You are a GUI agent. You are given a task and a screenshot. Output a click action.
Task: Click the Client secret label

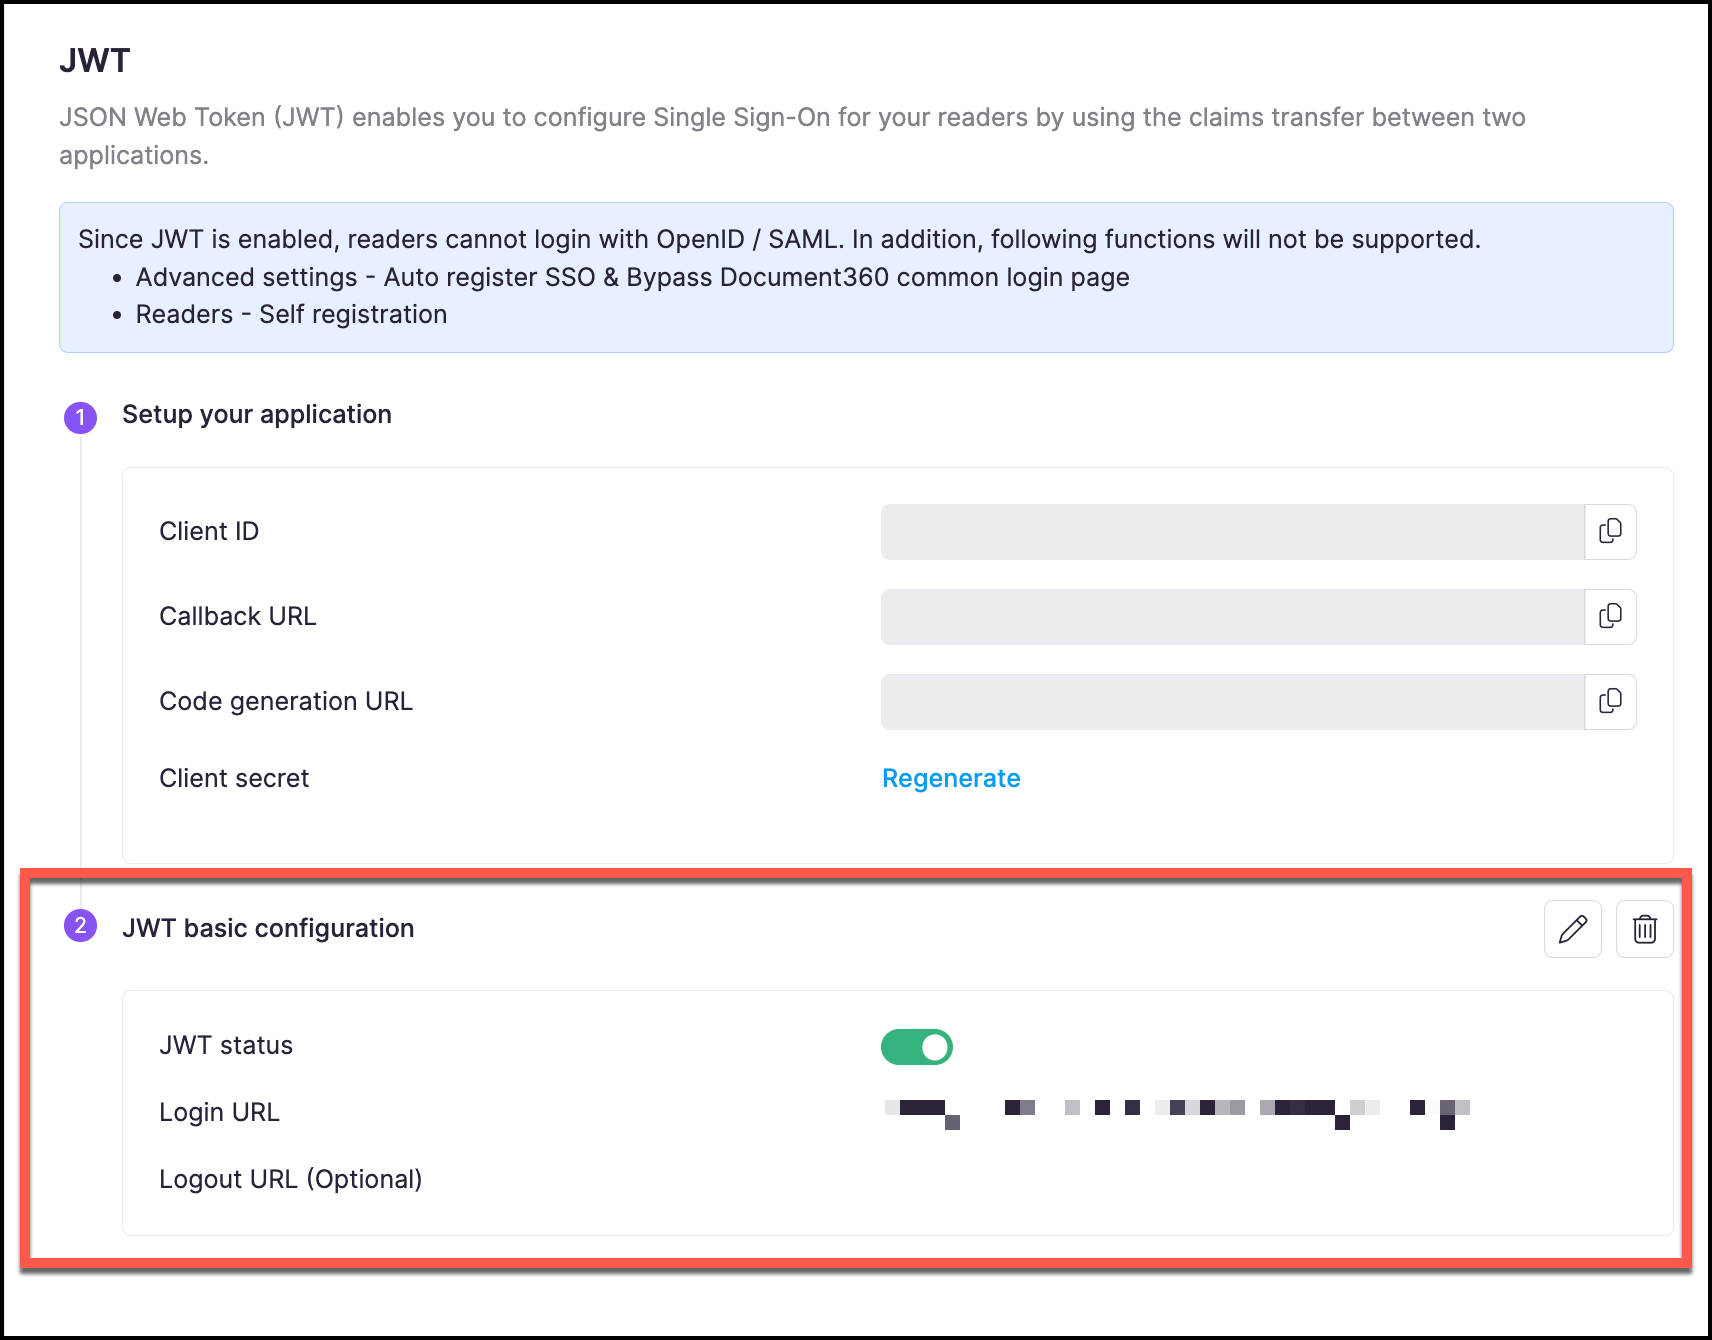point(234,778)
